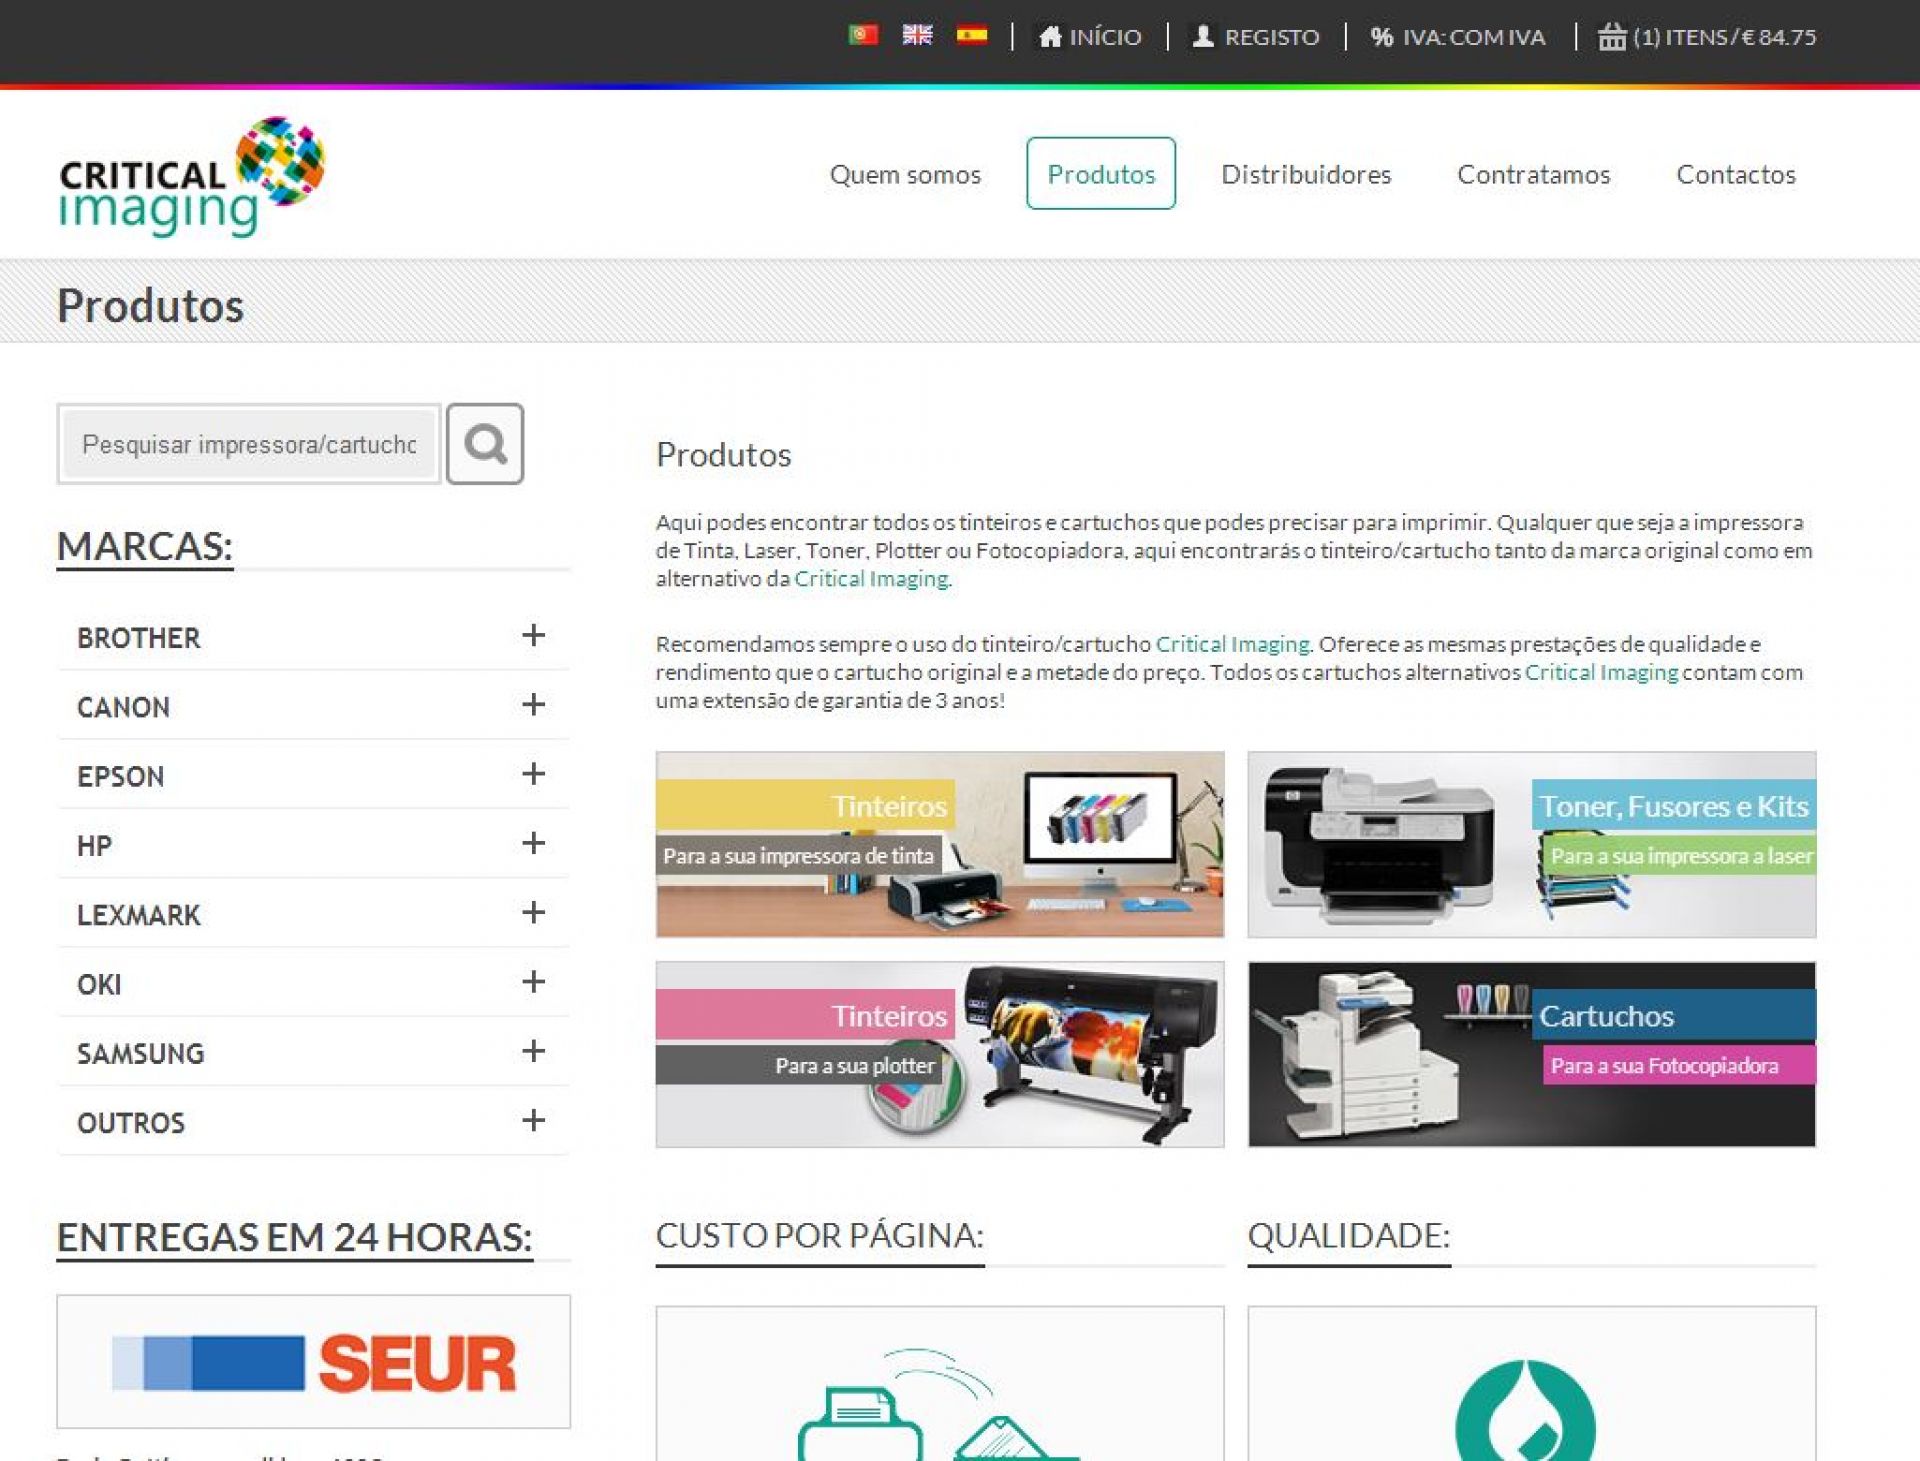Image resolution: width=1920 pixels, height=1461 pixels.
Task: Expand the BROTHER brand list
Action: click(x=533, y=636)
